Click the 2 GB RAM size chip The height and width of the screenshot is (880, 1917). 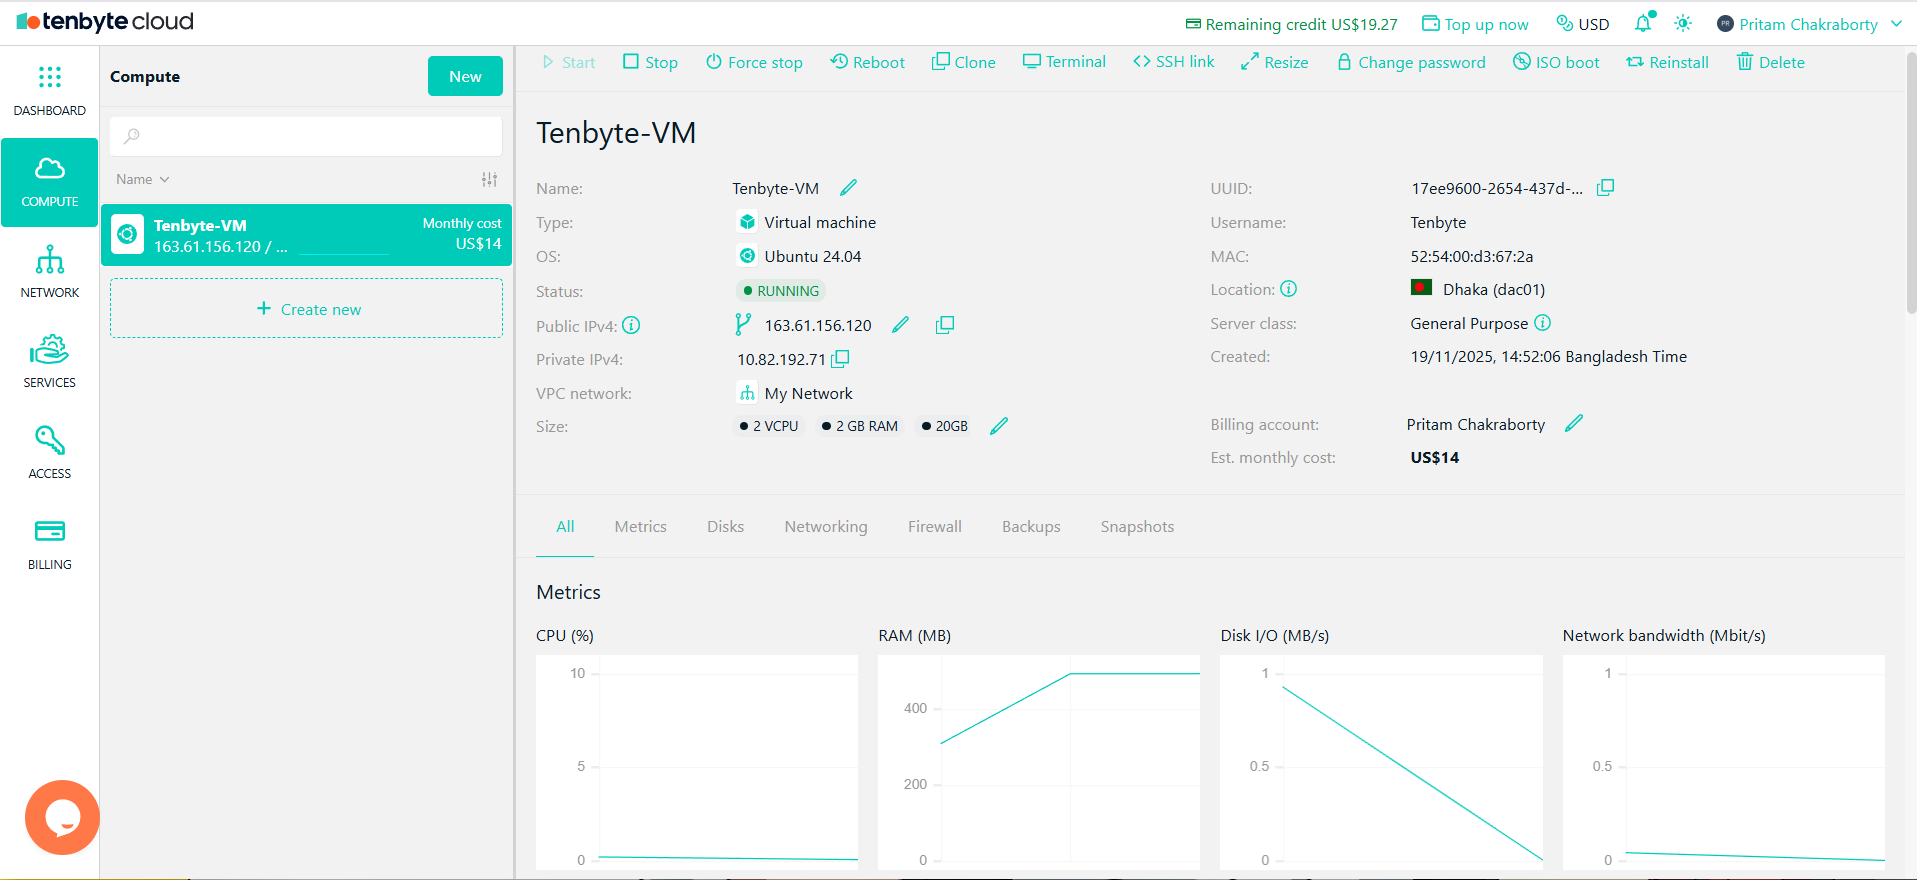pyautogui.click(x=860, y=426)
